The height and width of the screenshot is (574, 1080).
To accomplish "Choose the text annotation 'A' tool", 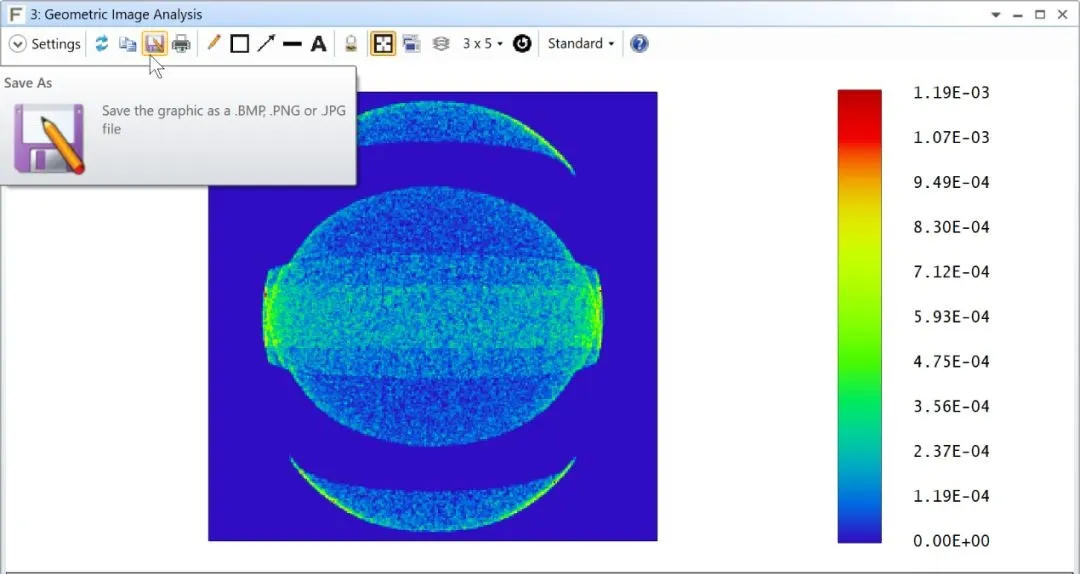I will point(318,44).
